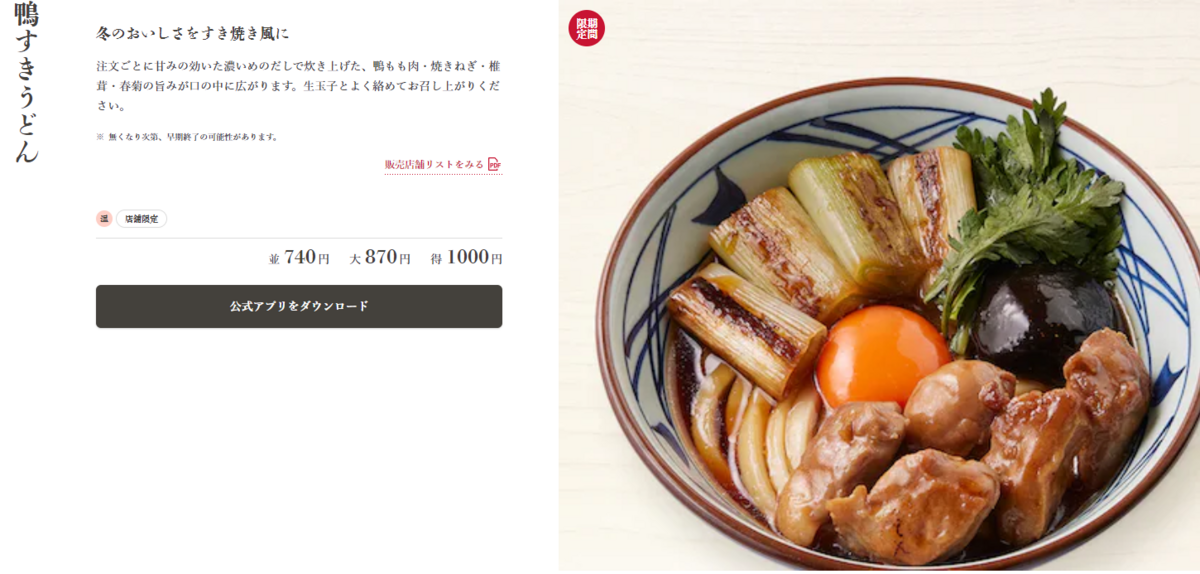Click the vertical 鴨すきうどん title

point(26,83)
